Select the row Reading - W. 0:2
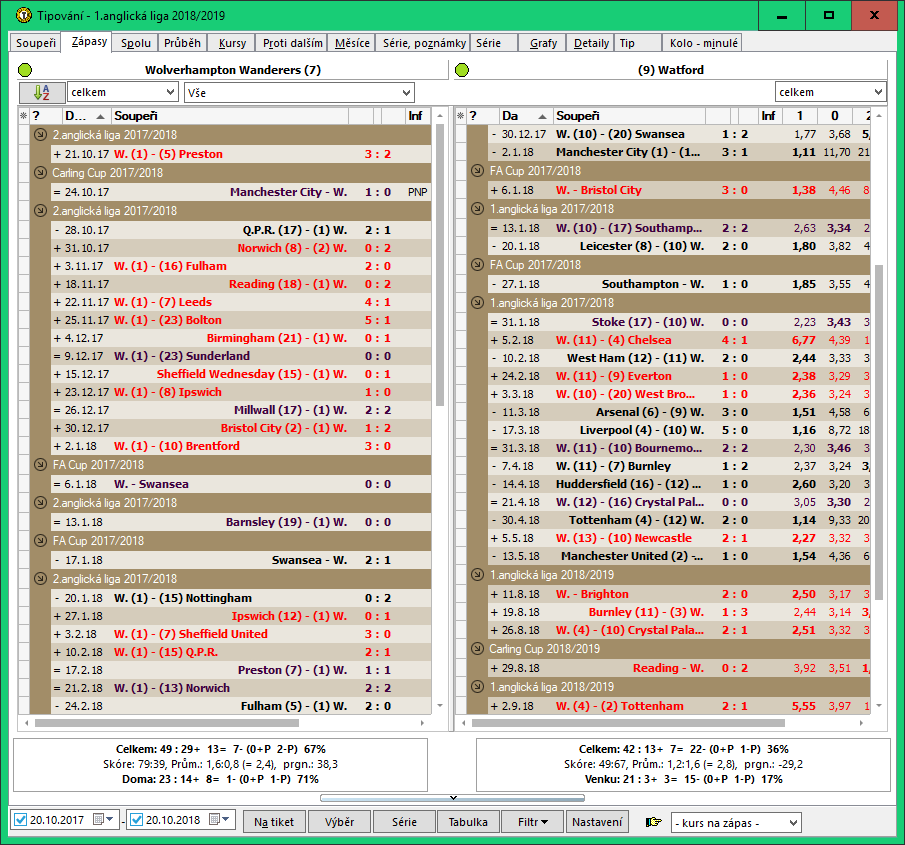 [679, 668]
